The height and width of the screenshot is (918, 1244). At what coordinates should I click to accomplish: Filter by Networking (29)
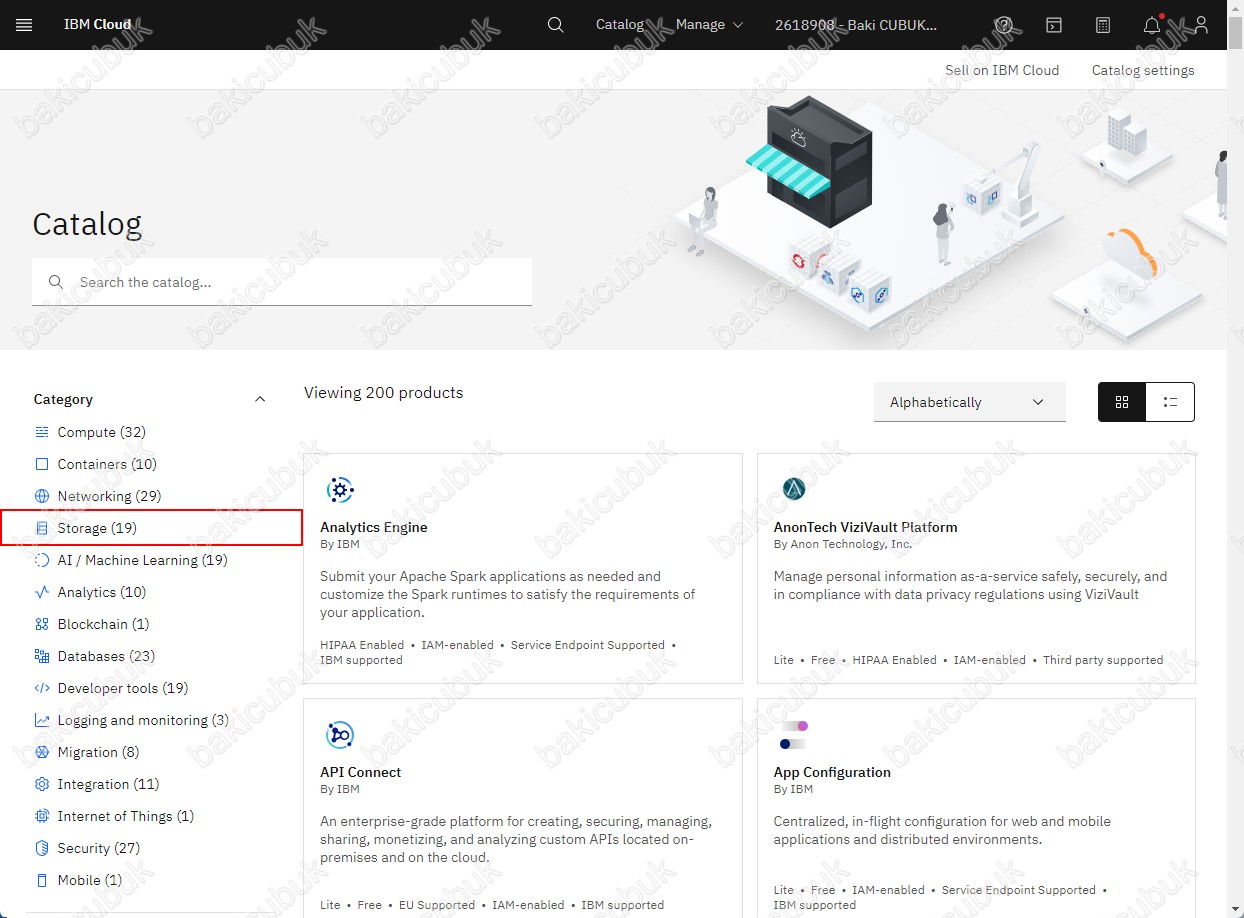pos(109,496)
